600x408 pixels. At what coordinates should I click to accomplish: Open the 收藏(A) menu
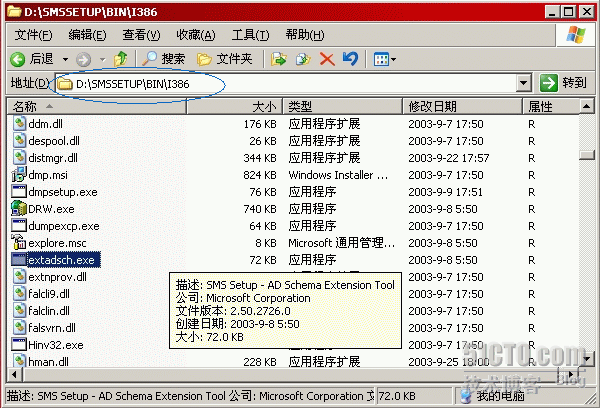coord(196,35)
